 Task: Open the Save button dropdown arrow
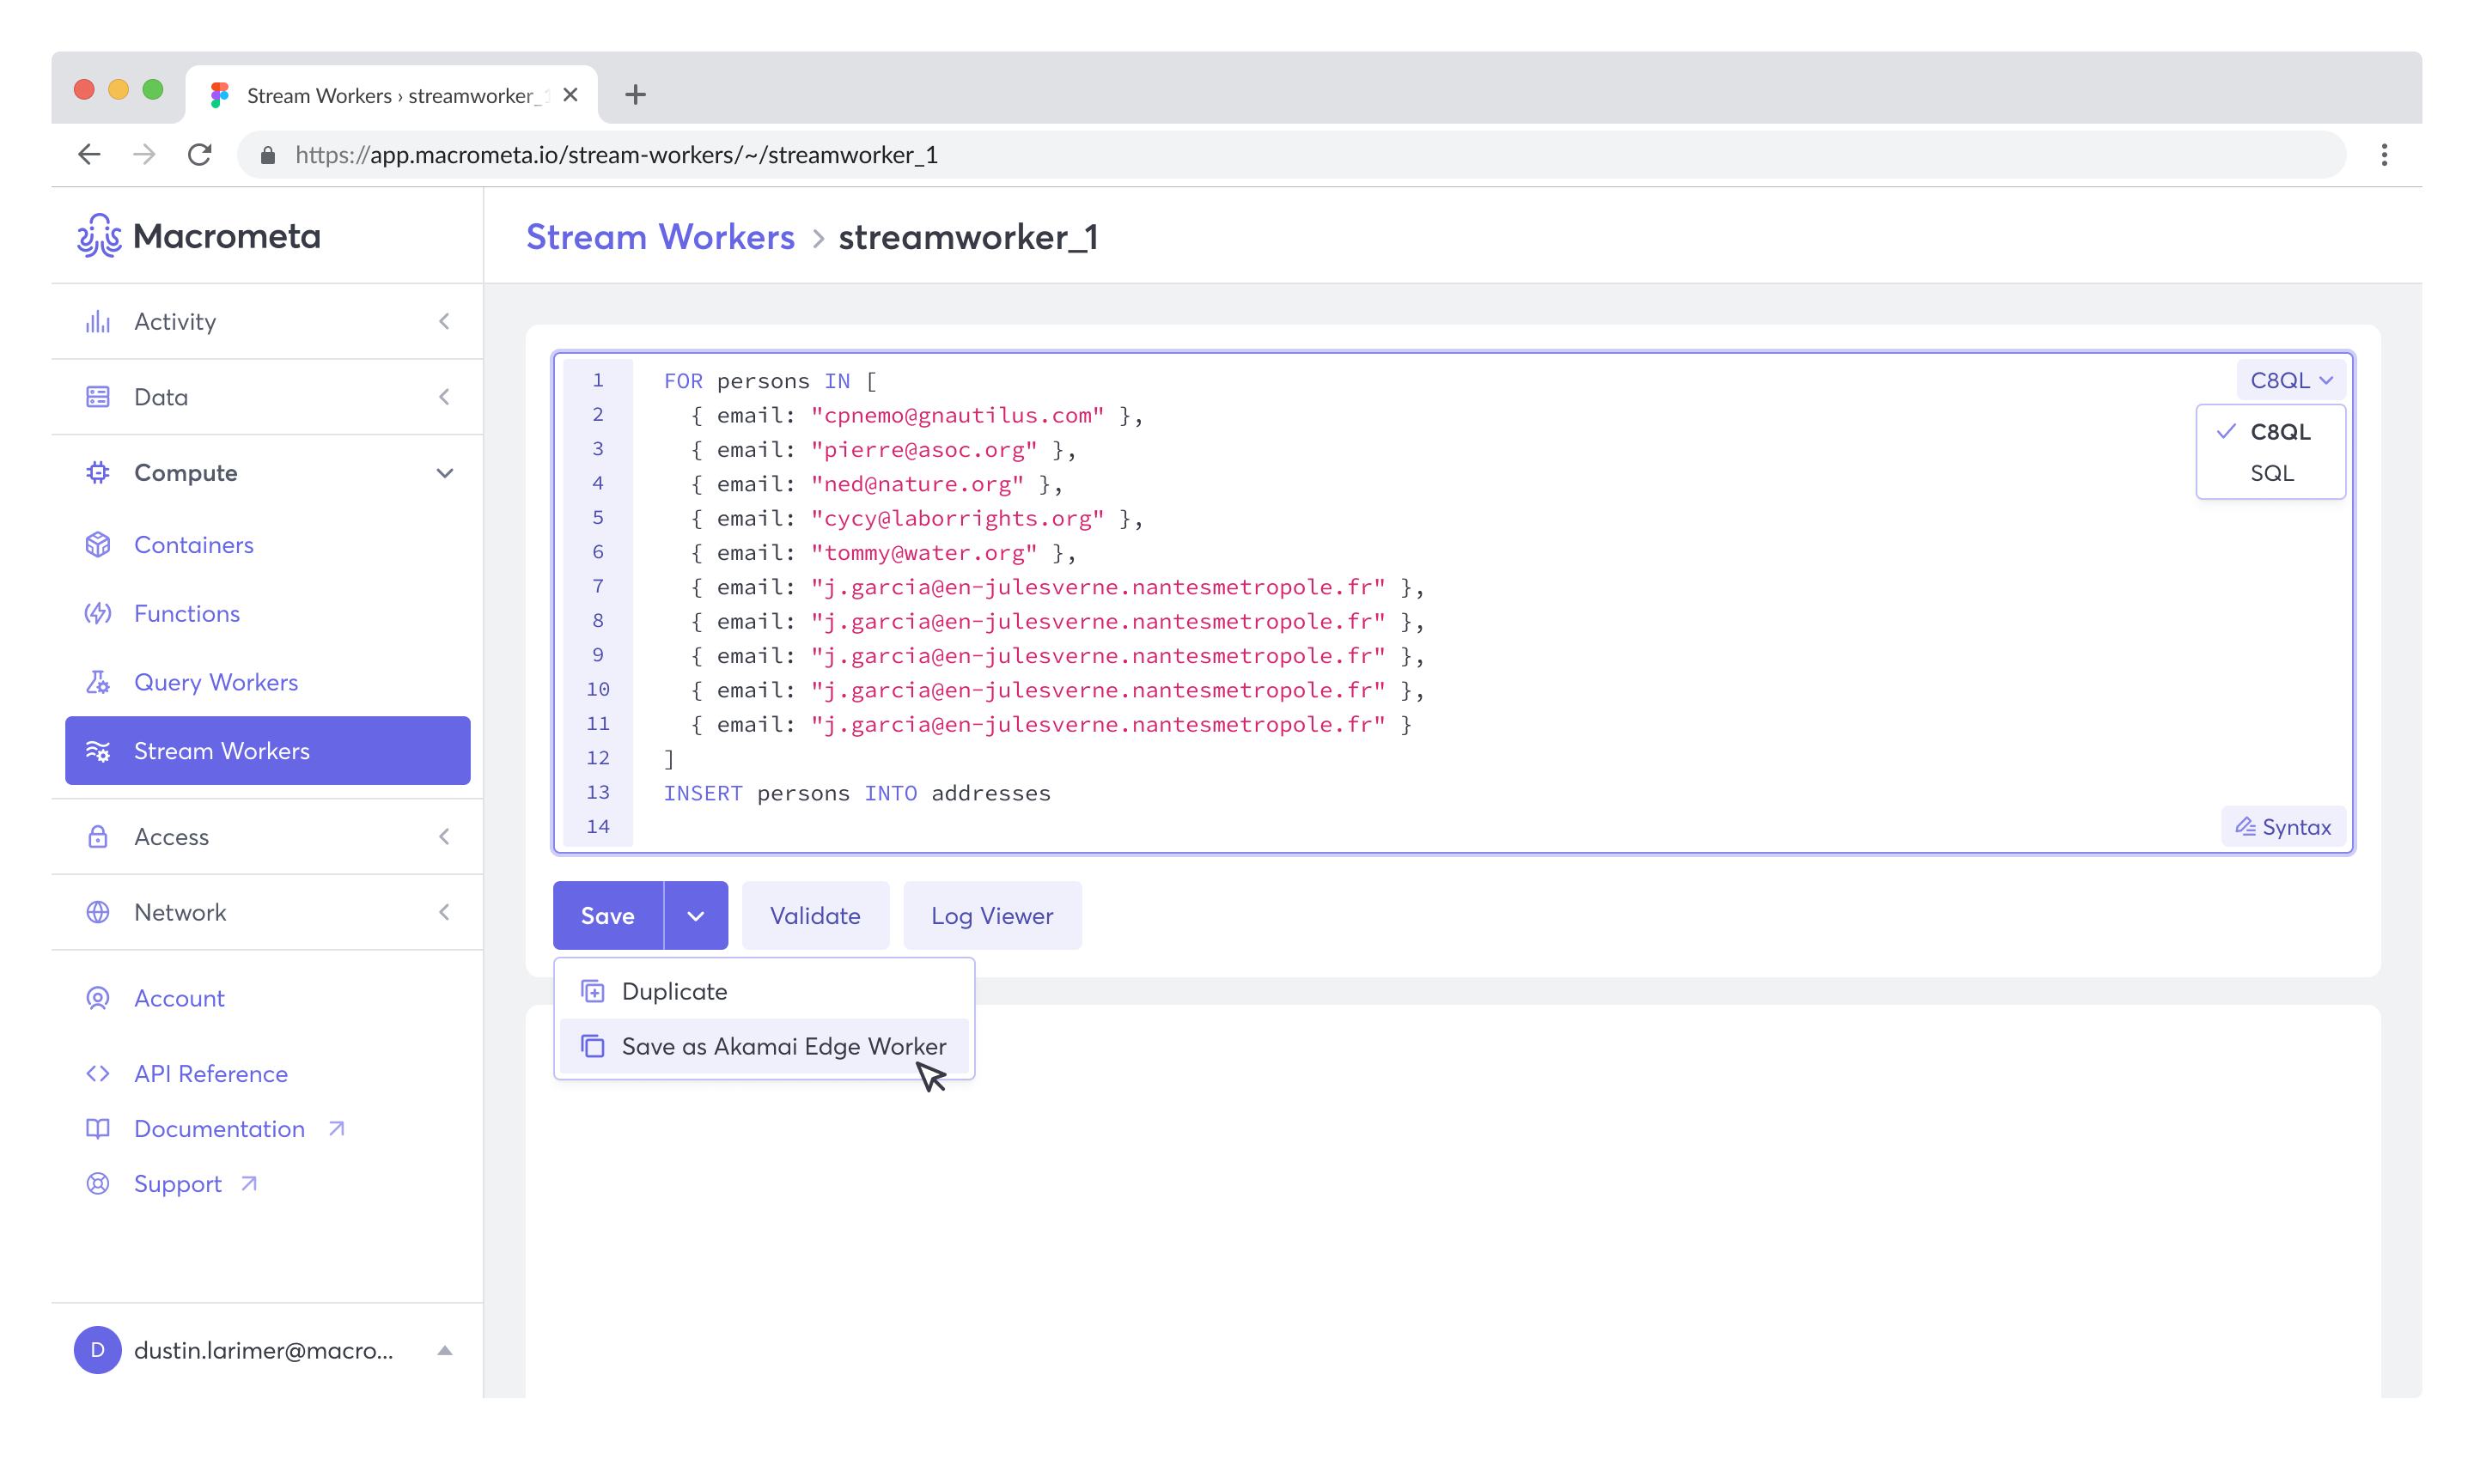click(695, 916)
